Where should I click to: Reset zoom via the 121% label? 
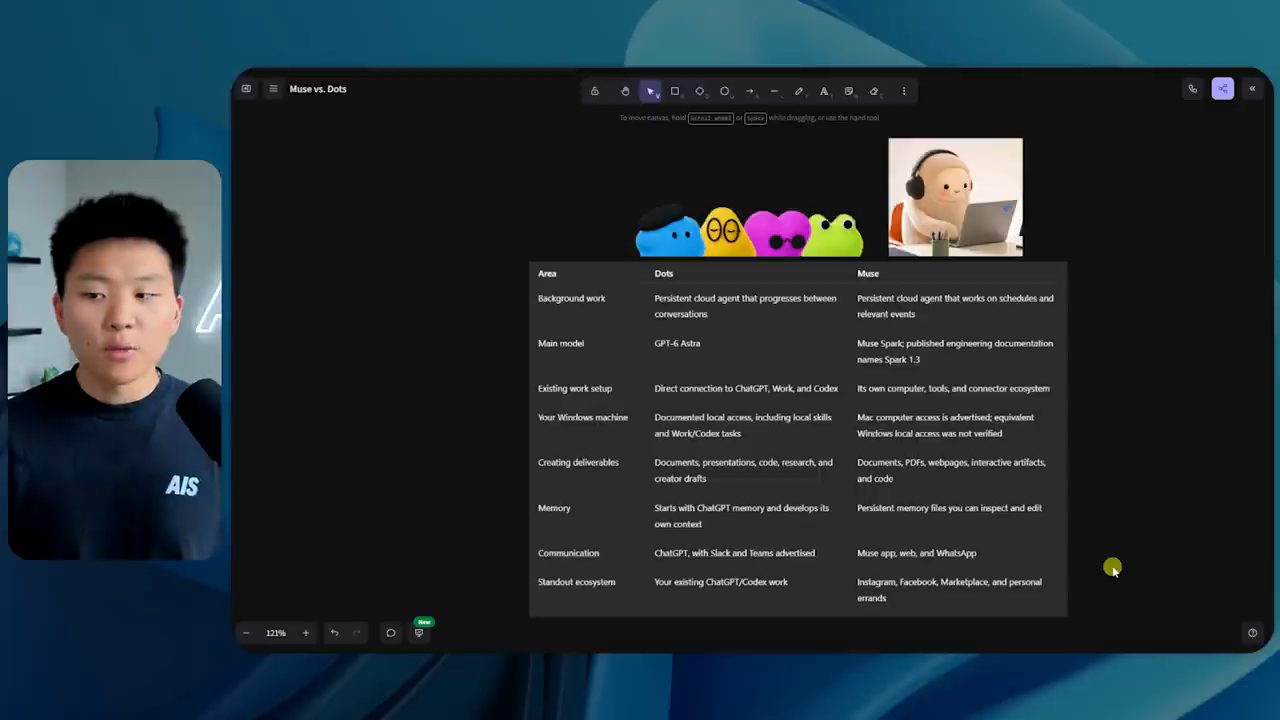tap(276, 633)
